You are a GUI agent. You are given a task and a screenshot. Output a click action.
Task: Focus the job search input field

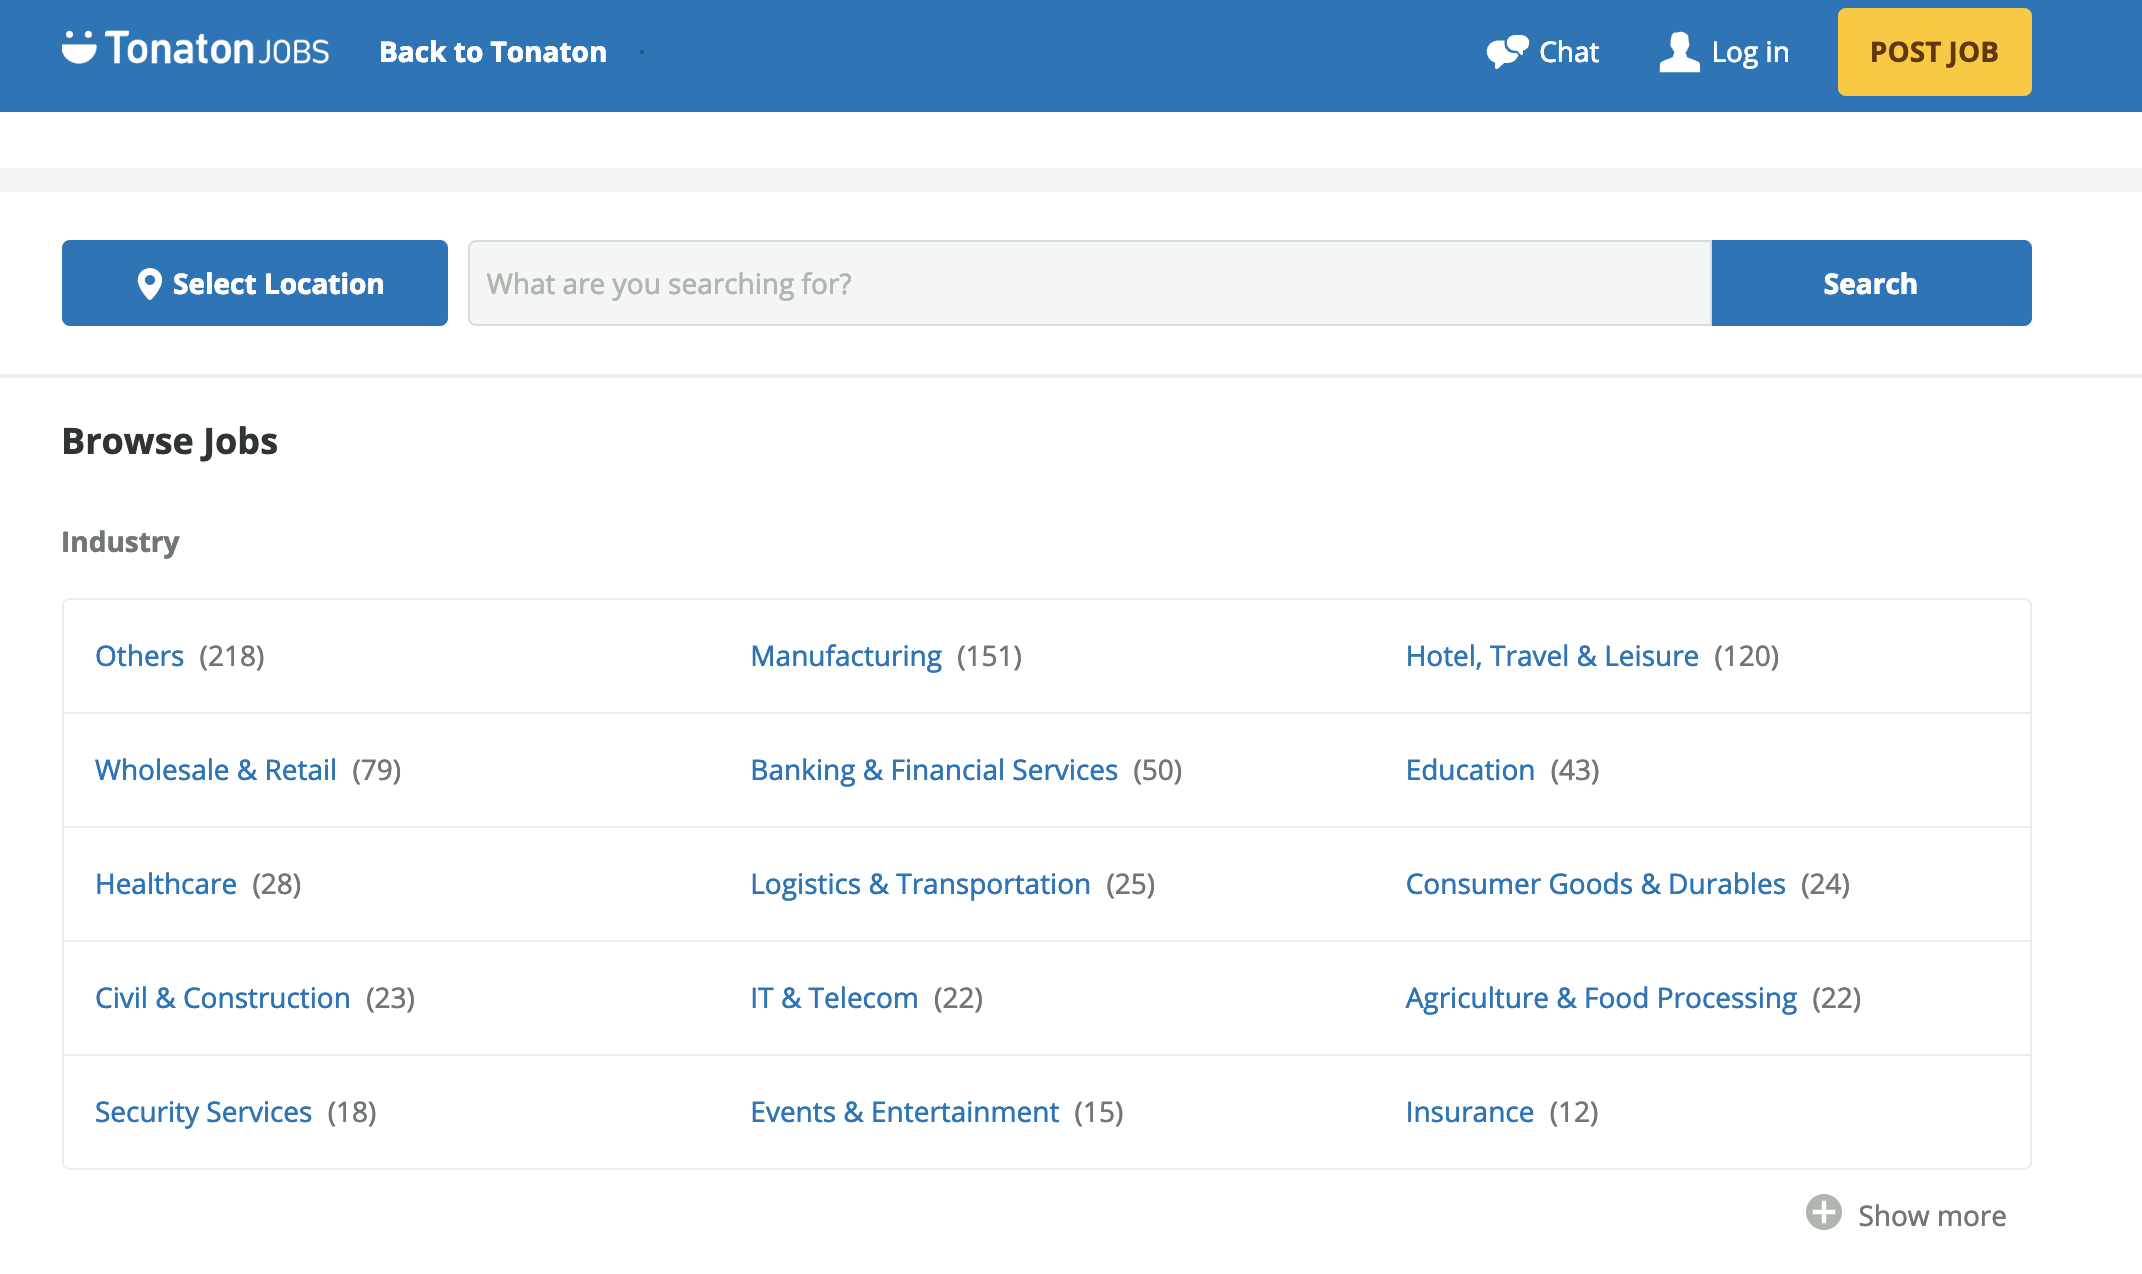(1090, 283)
